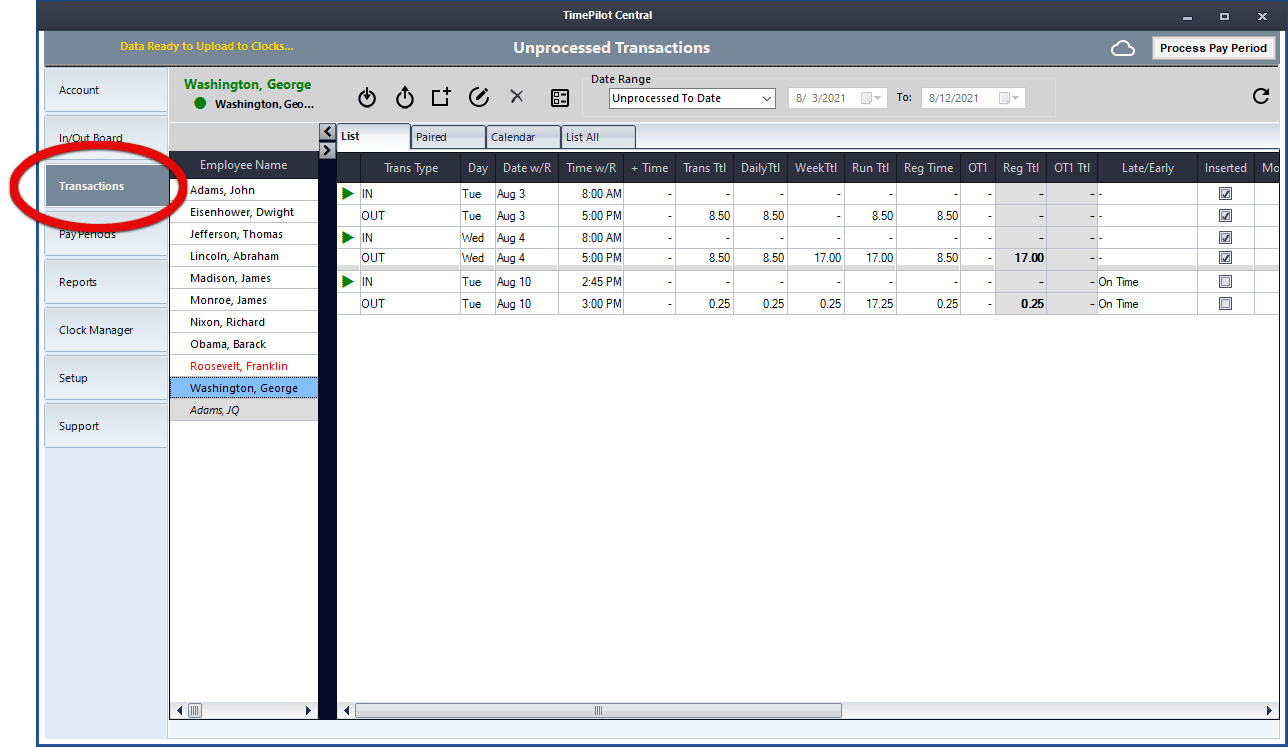Viewport: 1288px width, 747px height.
Task: Switch to the Paired tab
Action: 447,136
